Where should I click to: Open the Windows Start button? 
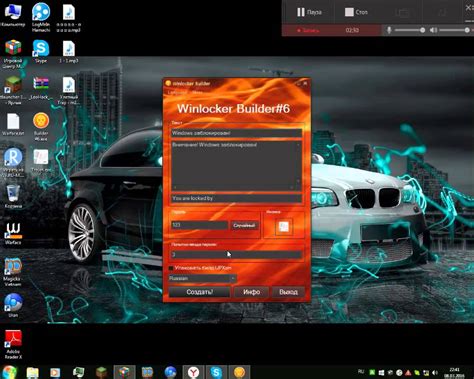pos(10,372)
